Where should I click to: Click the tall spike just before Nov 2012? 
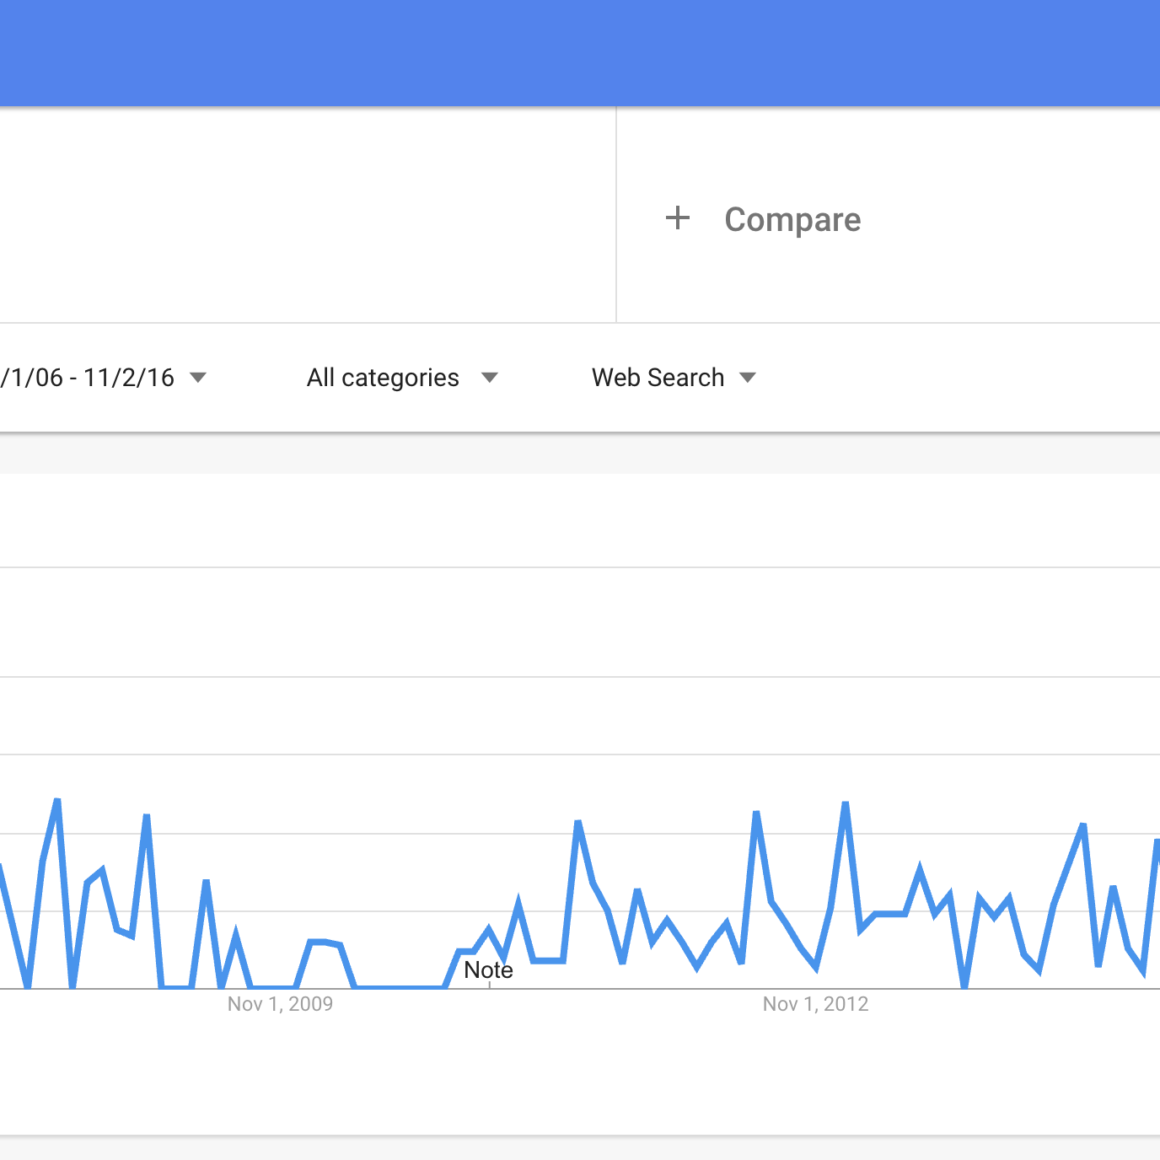tap(756, 813)
